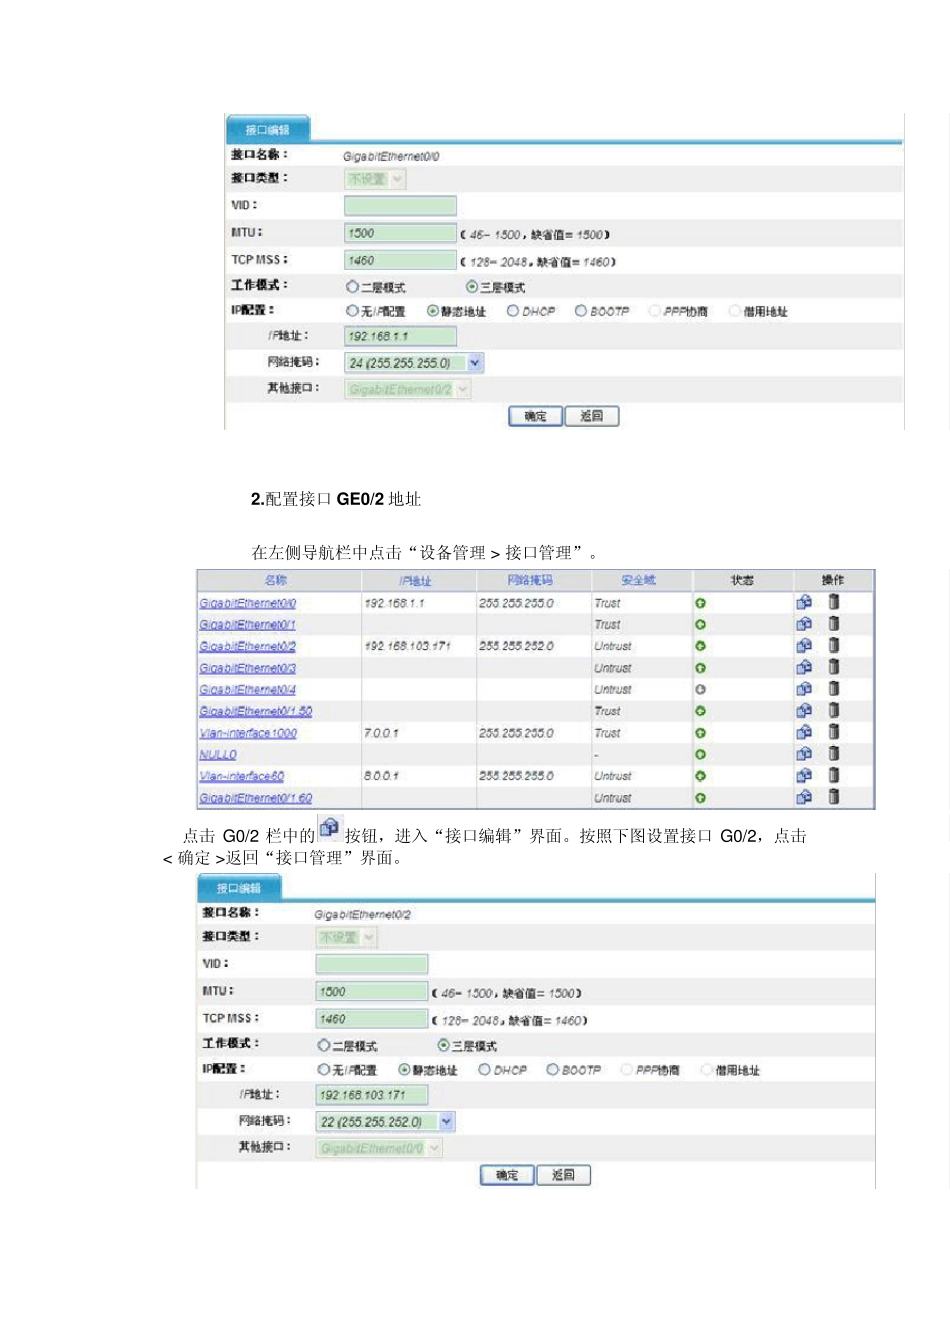Expand 其他接口 dropdown showing GigabitEthernet0/0
The width and height of the screenshot is (950, 1344).
click(x=379, y=1148)
